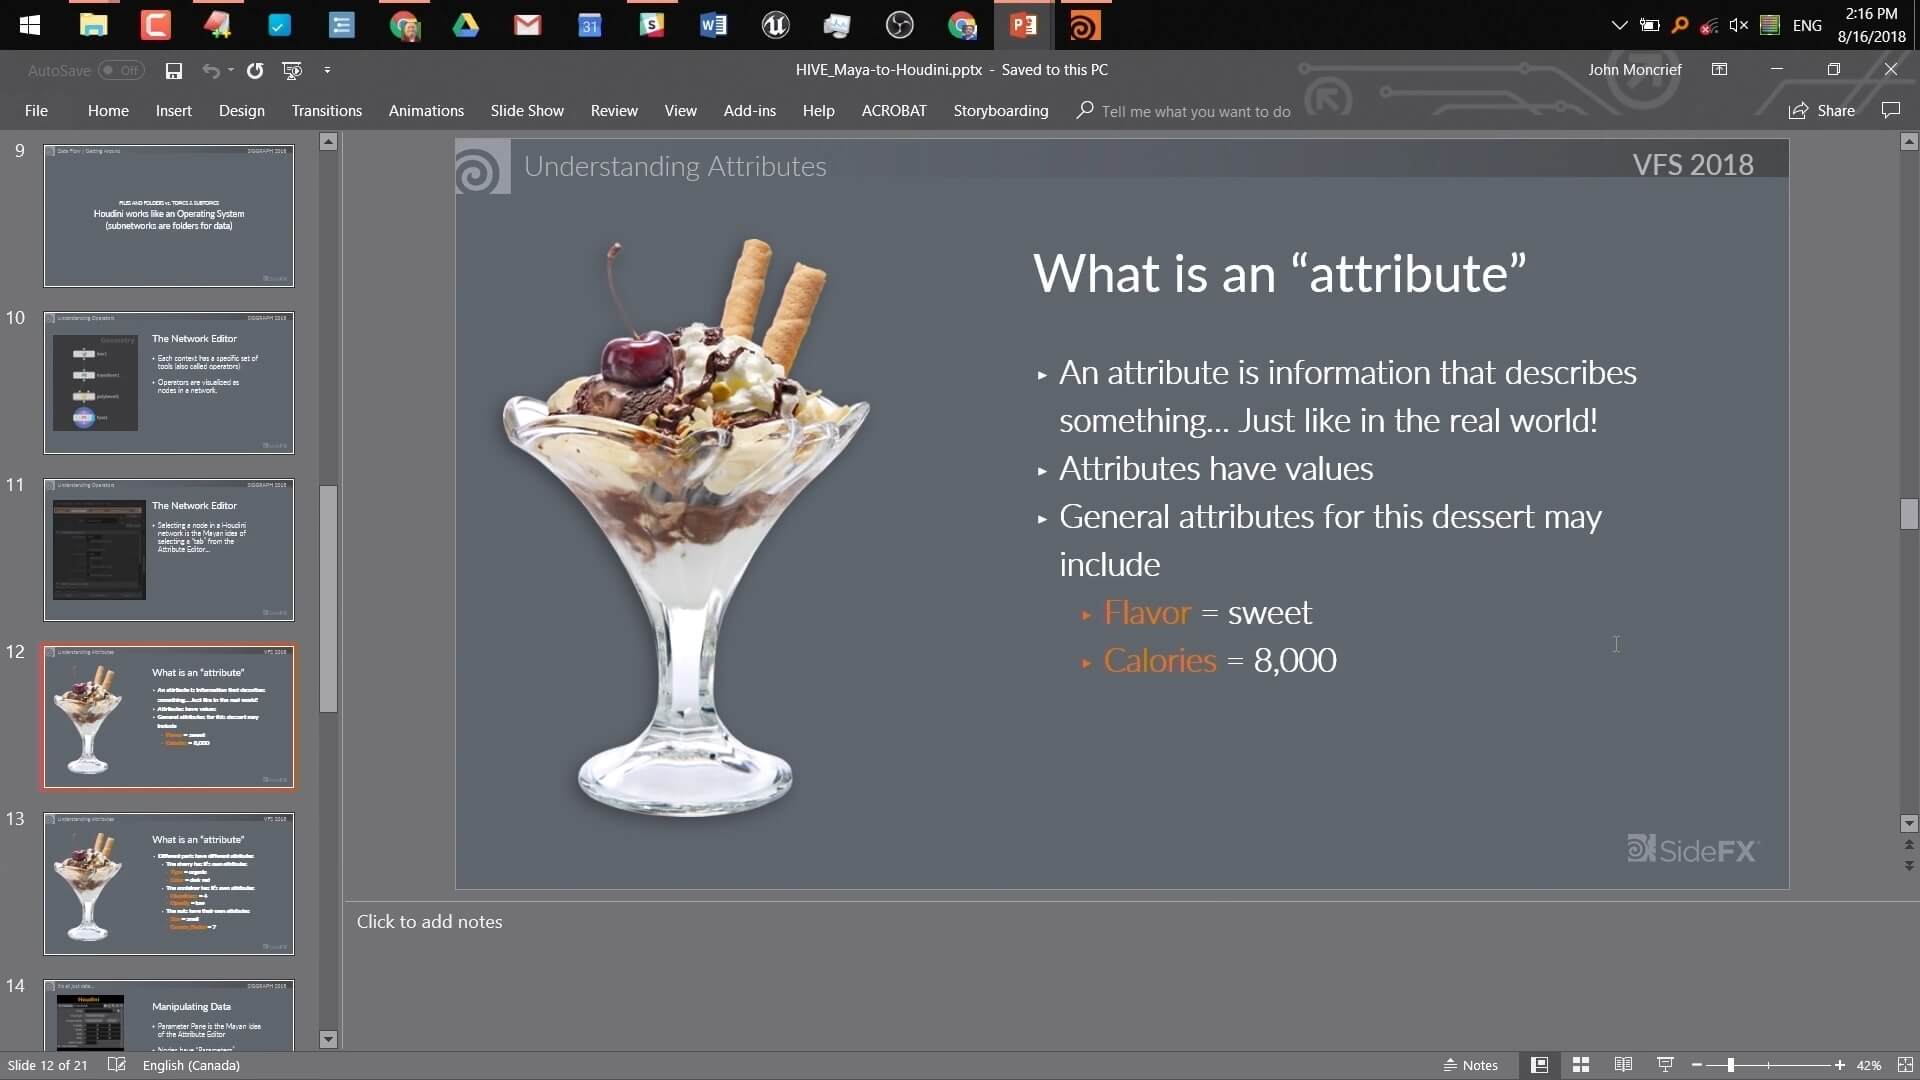Switch to the Insert ribbon tab

[x=174, y=111]
